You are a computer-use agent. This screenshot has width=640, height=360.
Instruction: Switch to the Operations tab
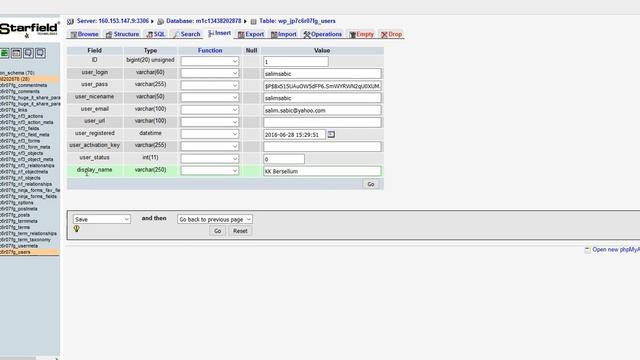[x=322, y=34]
